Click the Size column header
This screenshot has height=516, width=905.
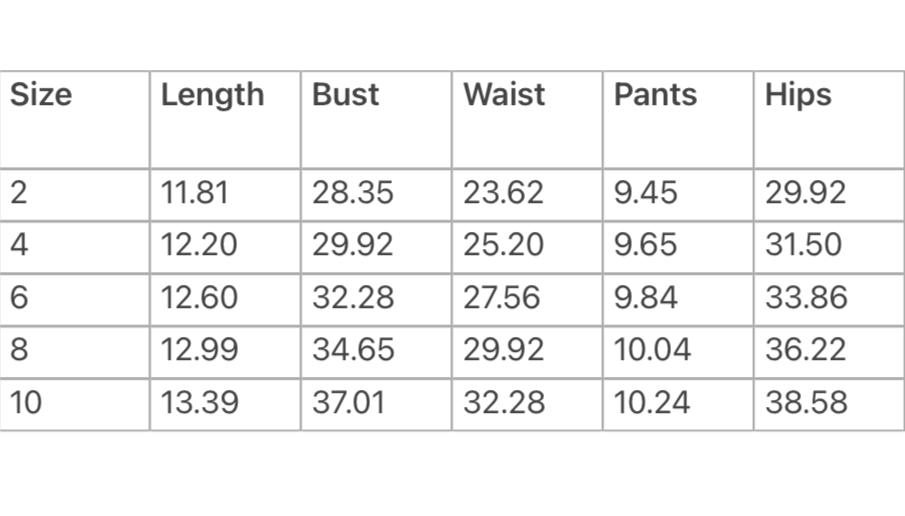pyautogui.click(x=41, y=94)
